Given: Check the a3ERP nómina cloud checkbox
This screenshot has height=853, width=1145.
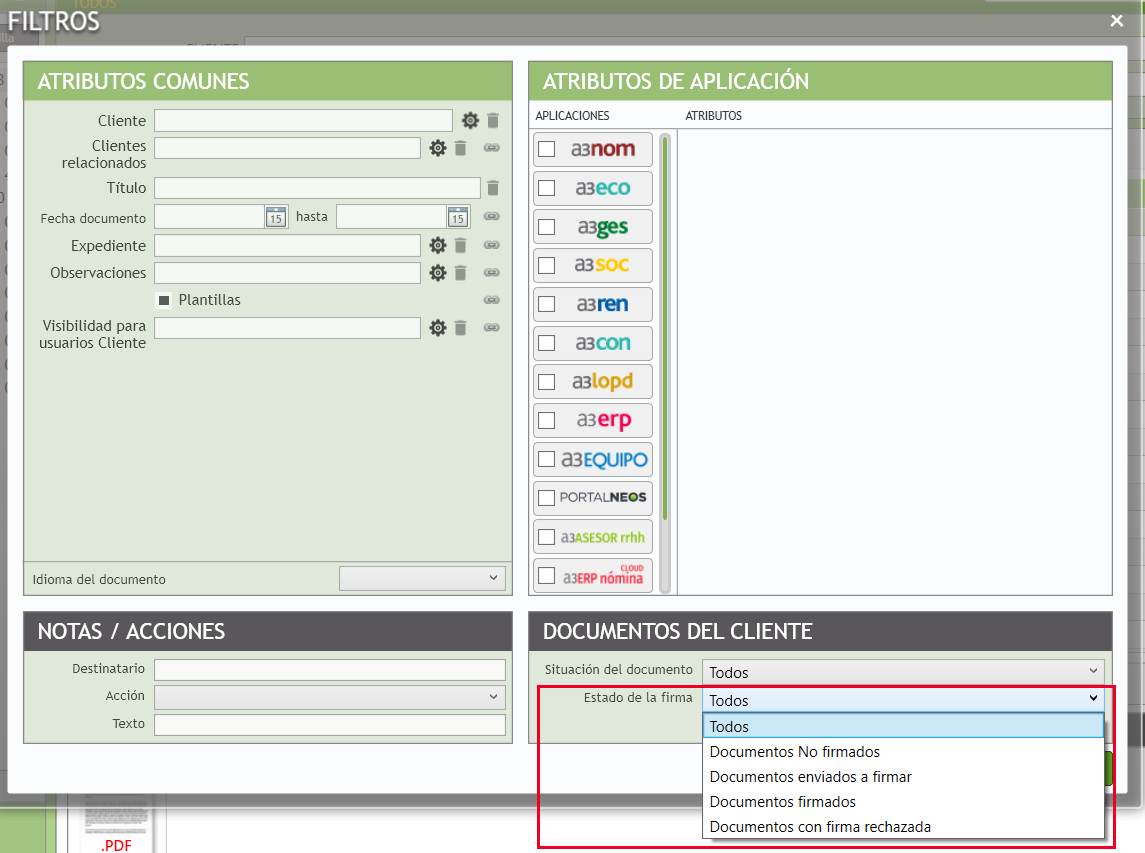Looking at the screenshot, I should pos(546,575).
